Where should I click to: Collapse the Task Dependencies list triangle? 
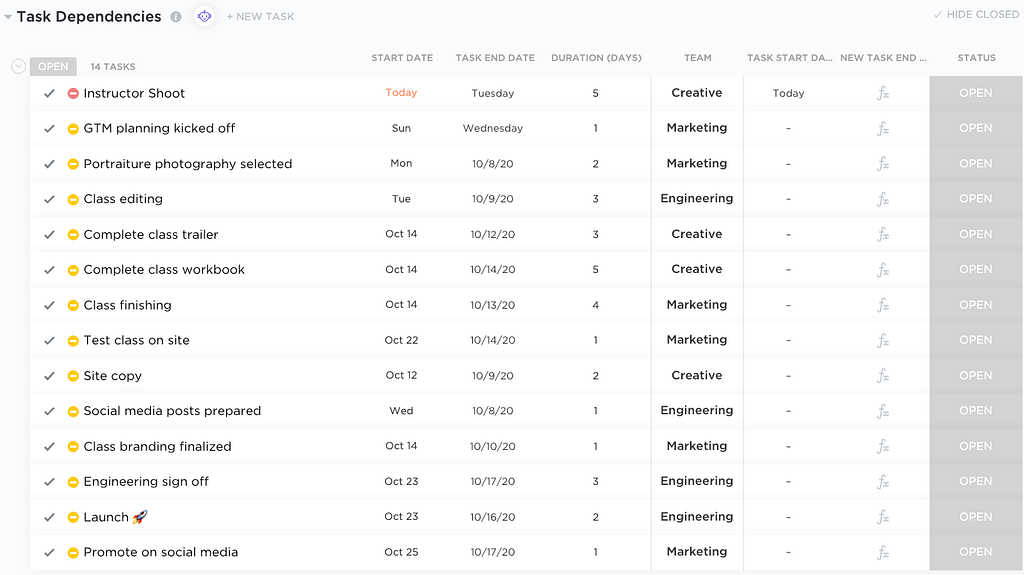tap(8, 17)
